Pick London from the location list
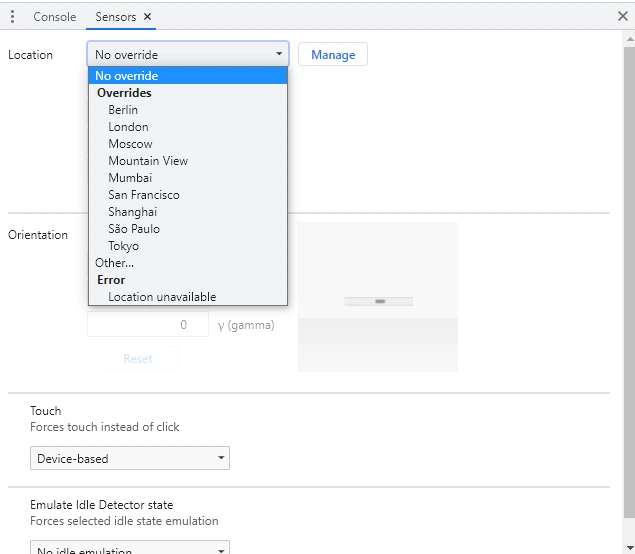 point(128,127)
